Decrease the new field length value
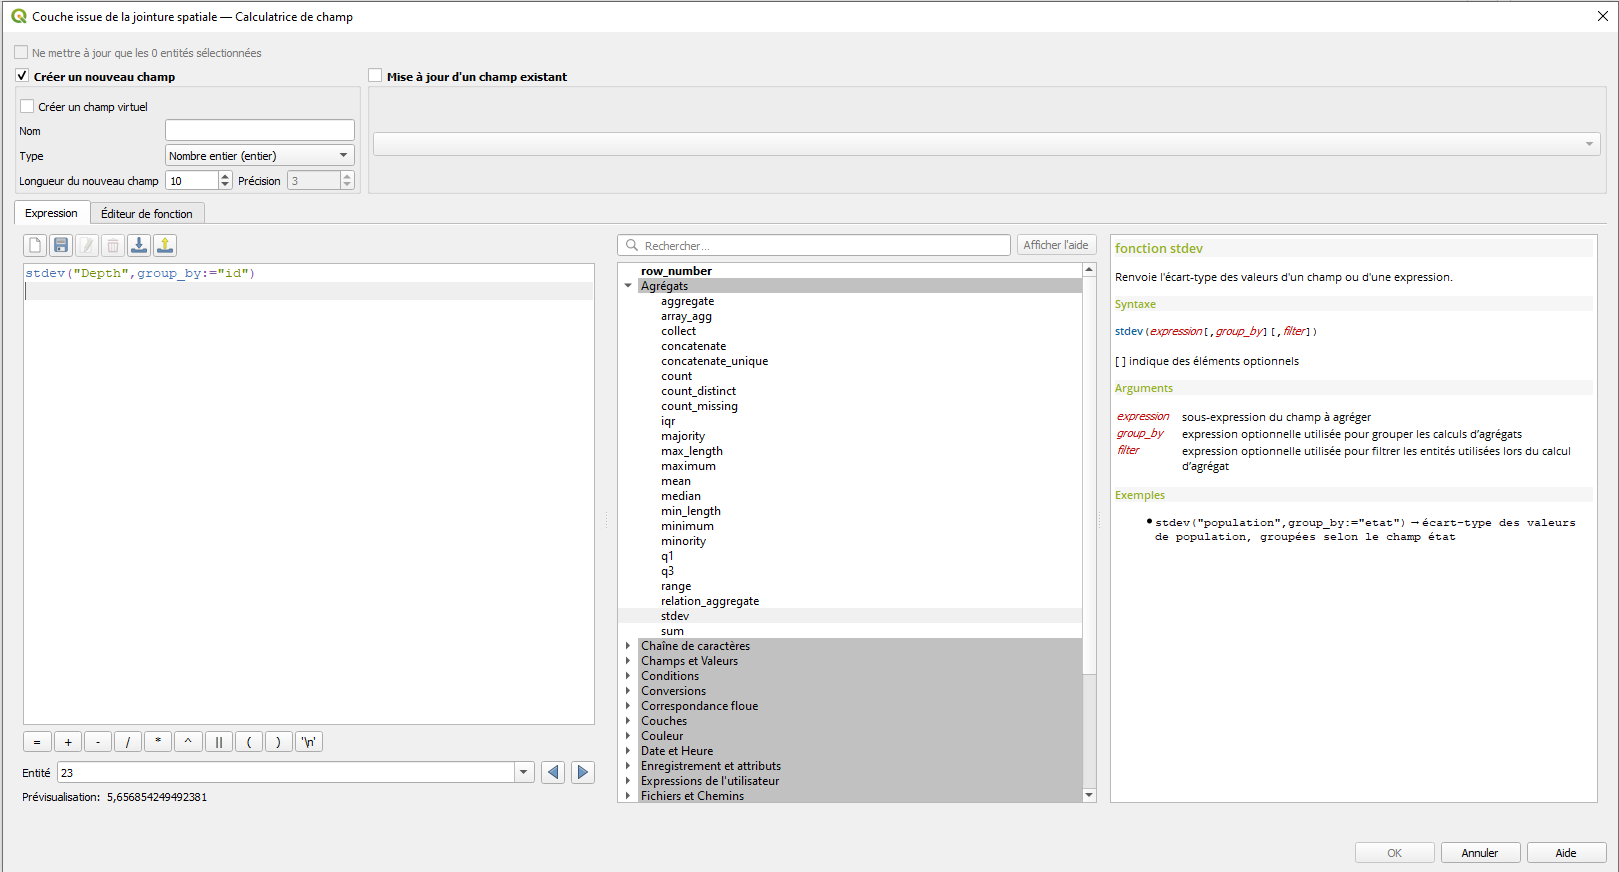 [225, 185]
